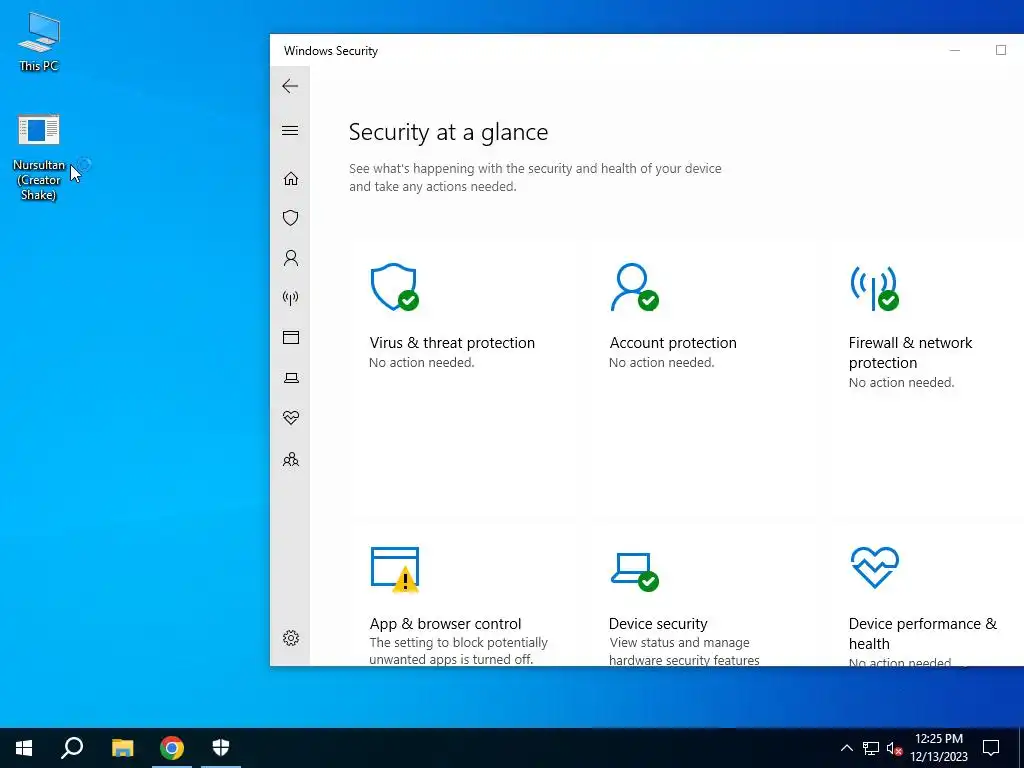This screenshot has width=1024, height=768.
Task: Open Device security laptop icon in sidebar
Action: coord(291,378)
